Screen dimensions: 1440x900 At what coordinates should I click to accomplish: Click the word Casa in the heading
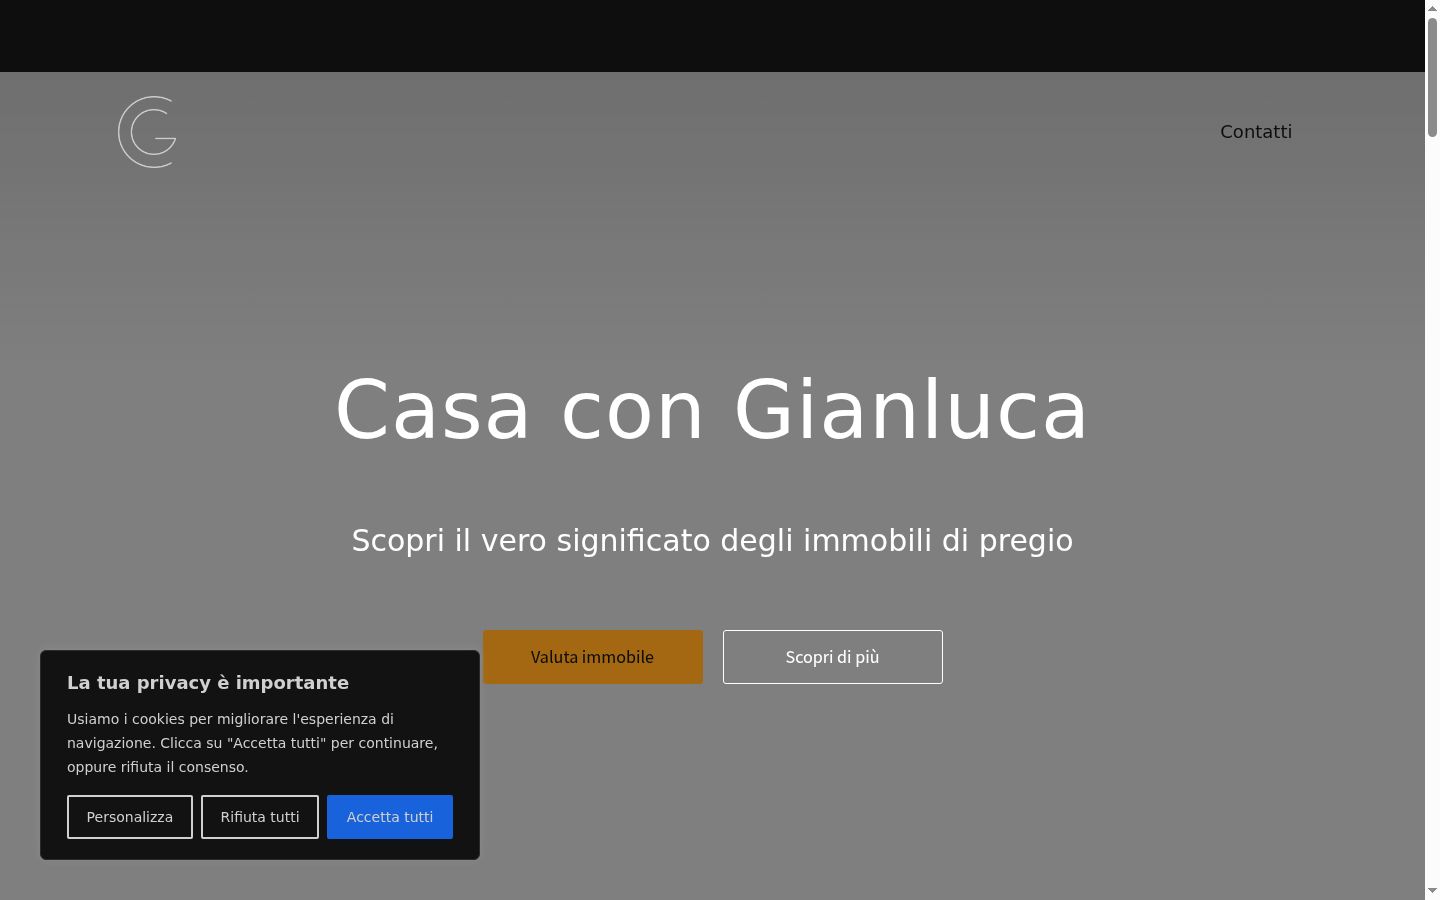(x=432, y=410)
